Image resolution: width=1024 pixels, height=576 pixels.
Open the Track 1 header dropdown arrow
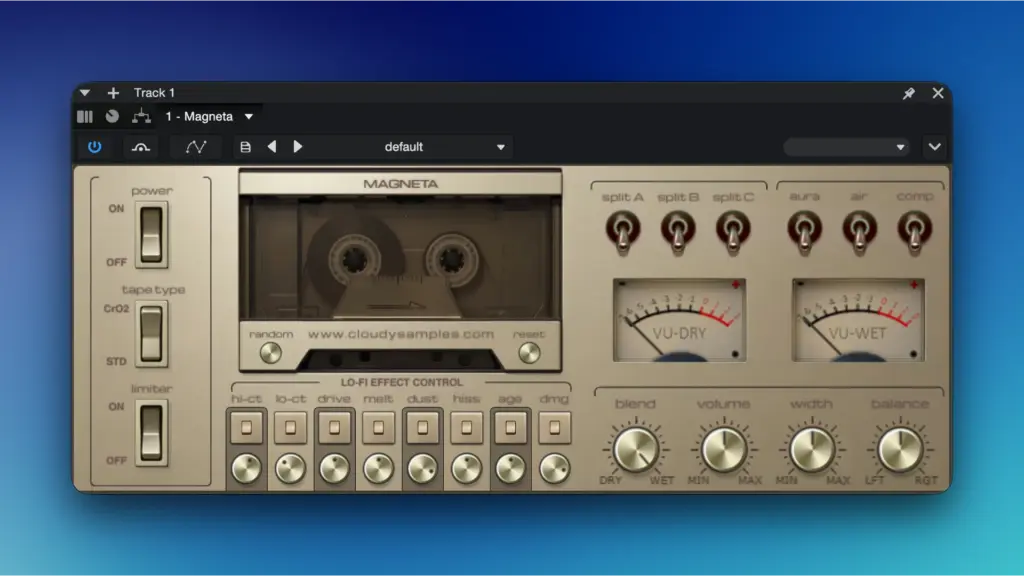85,93
